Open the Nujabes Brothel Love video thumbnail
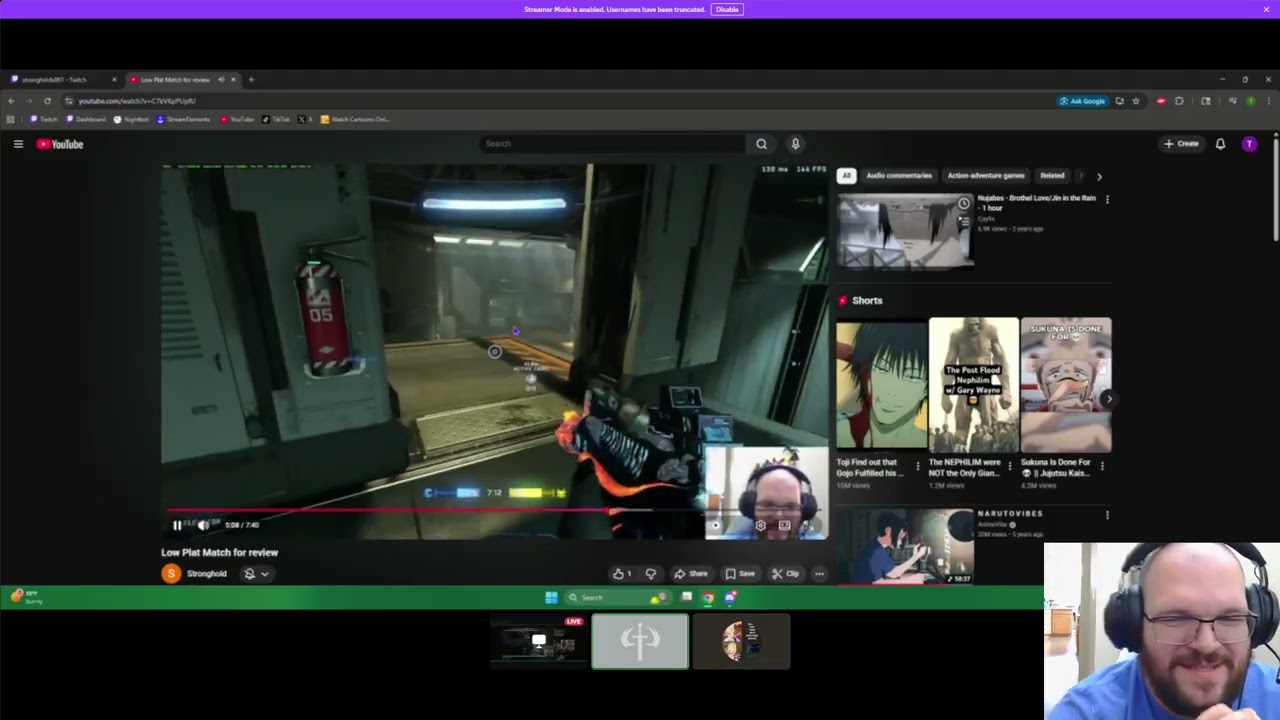 [905, 231]
